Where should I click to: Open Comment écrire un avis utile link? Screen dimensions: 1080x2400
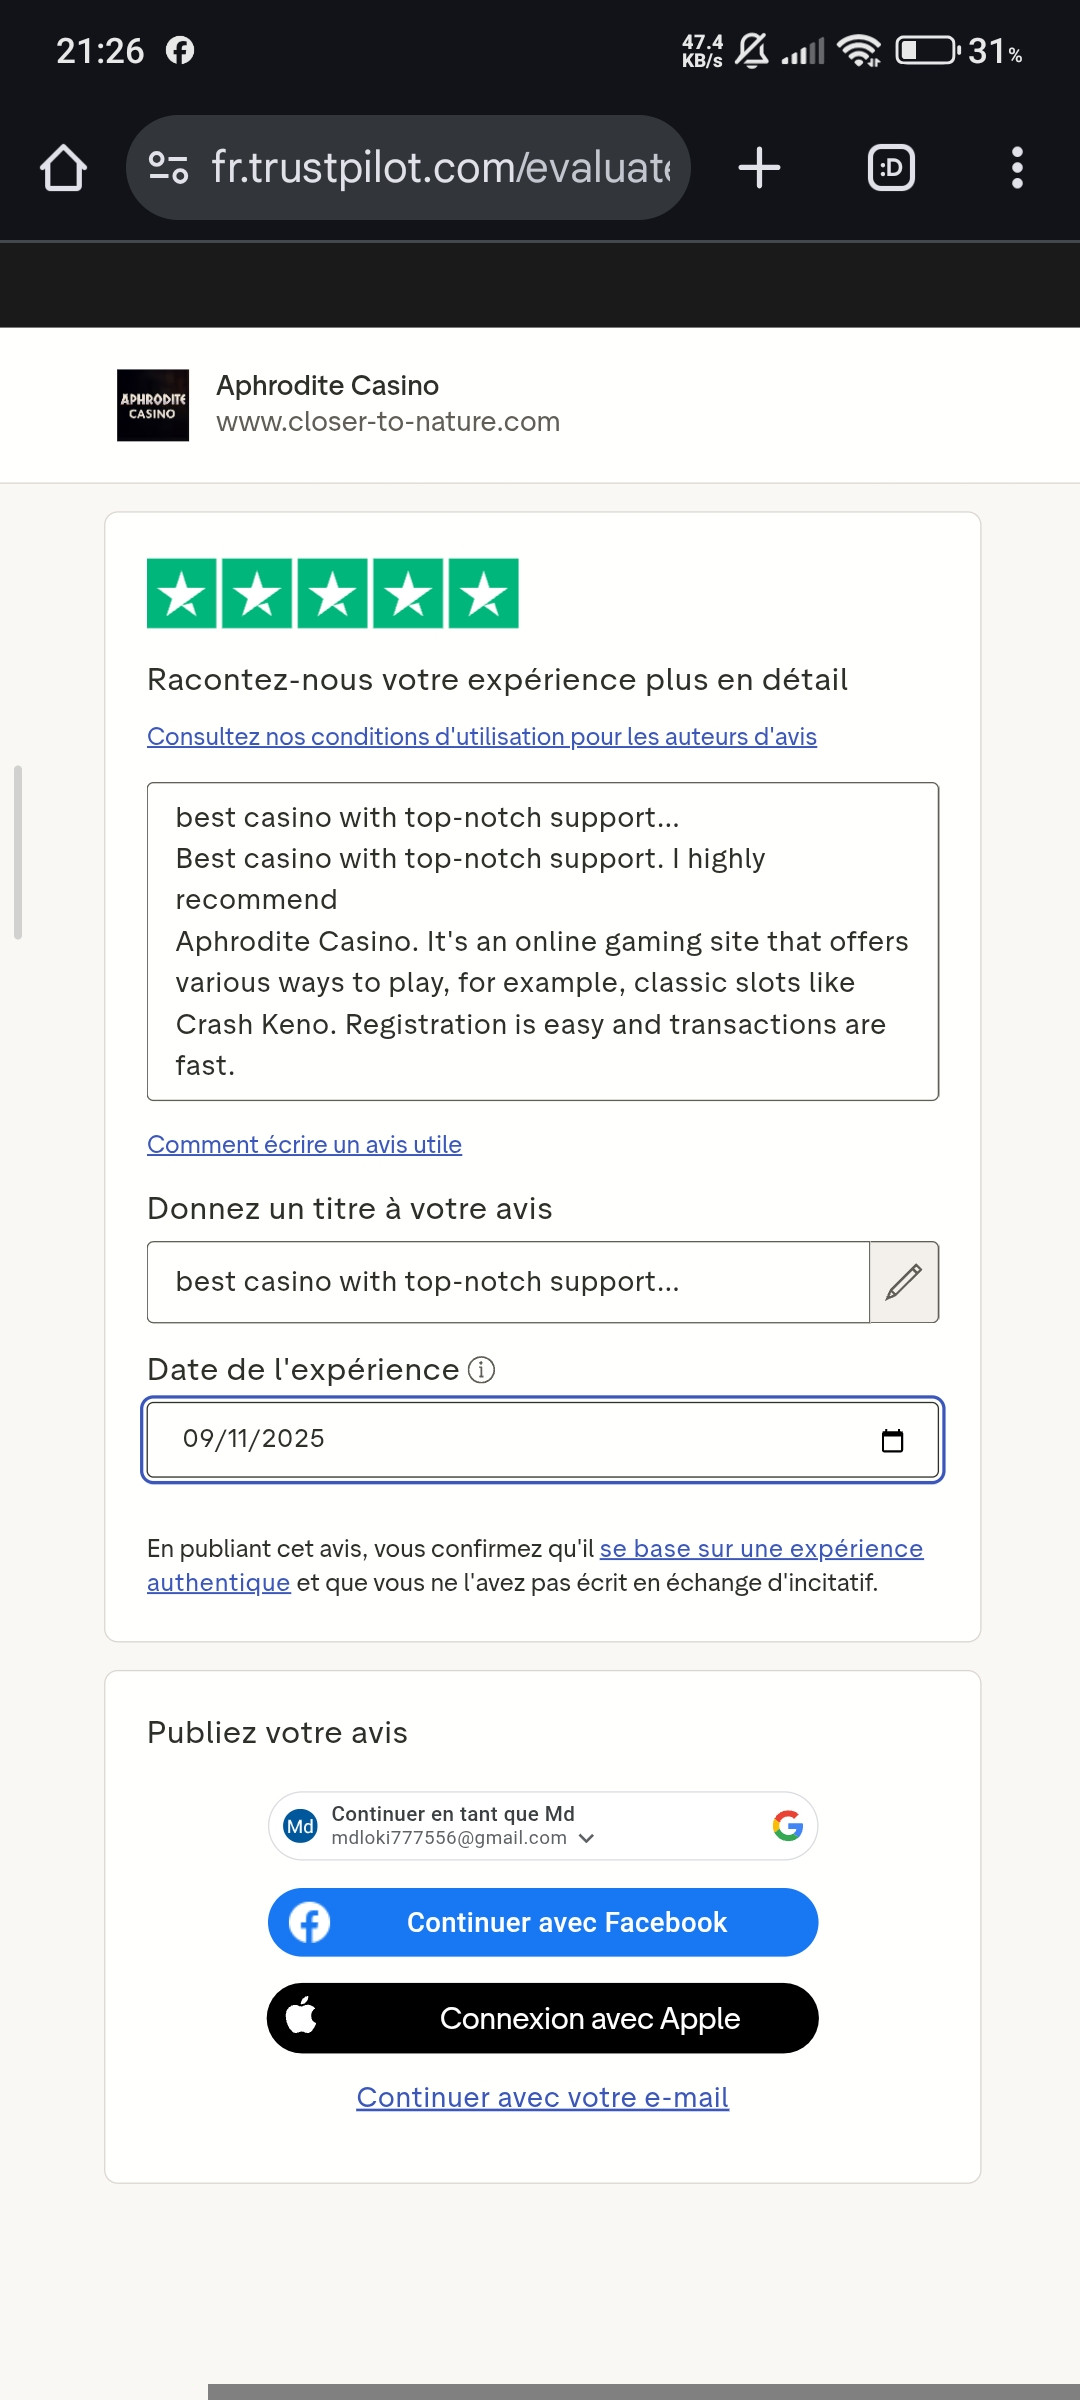coord(304,1144)
